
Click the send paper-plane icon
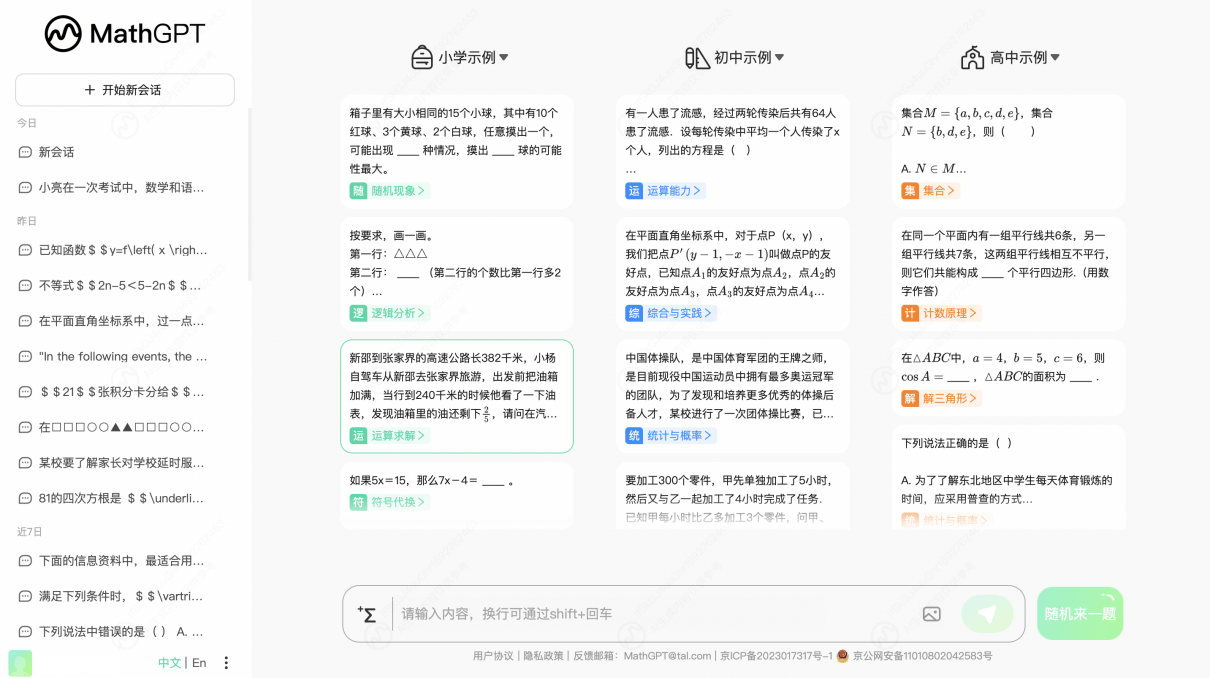tap(986, 613)
